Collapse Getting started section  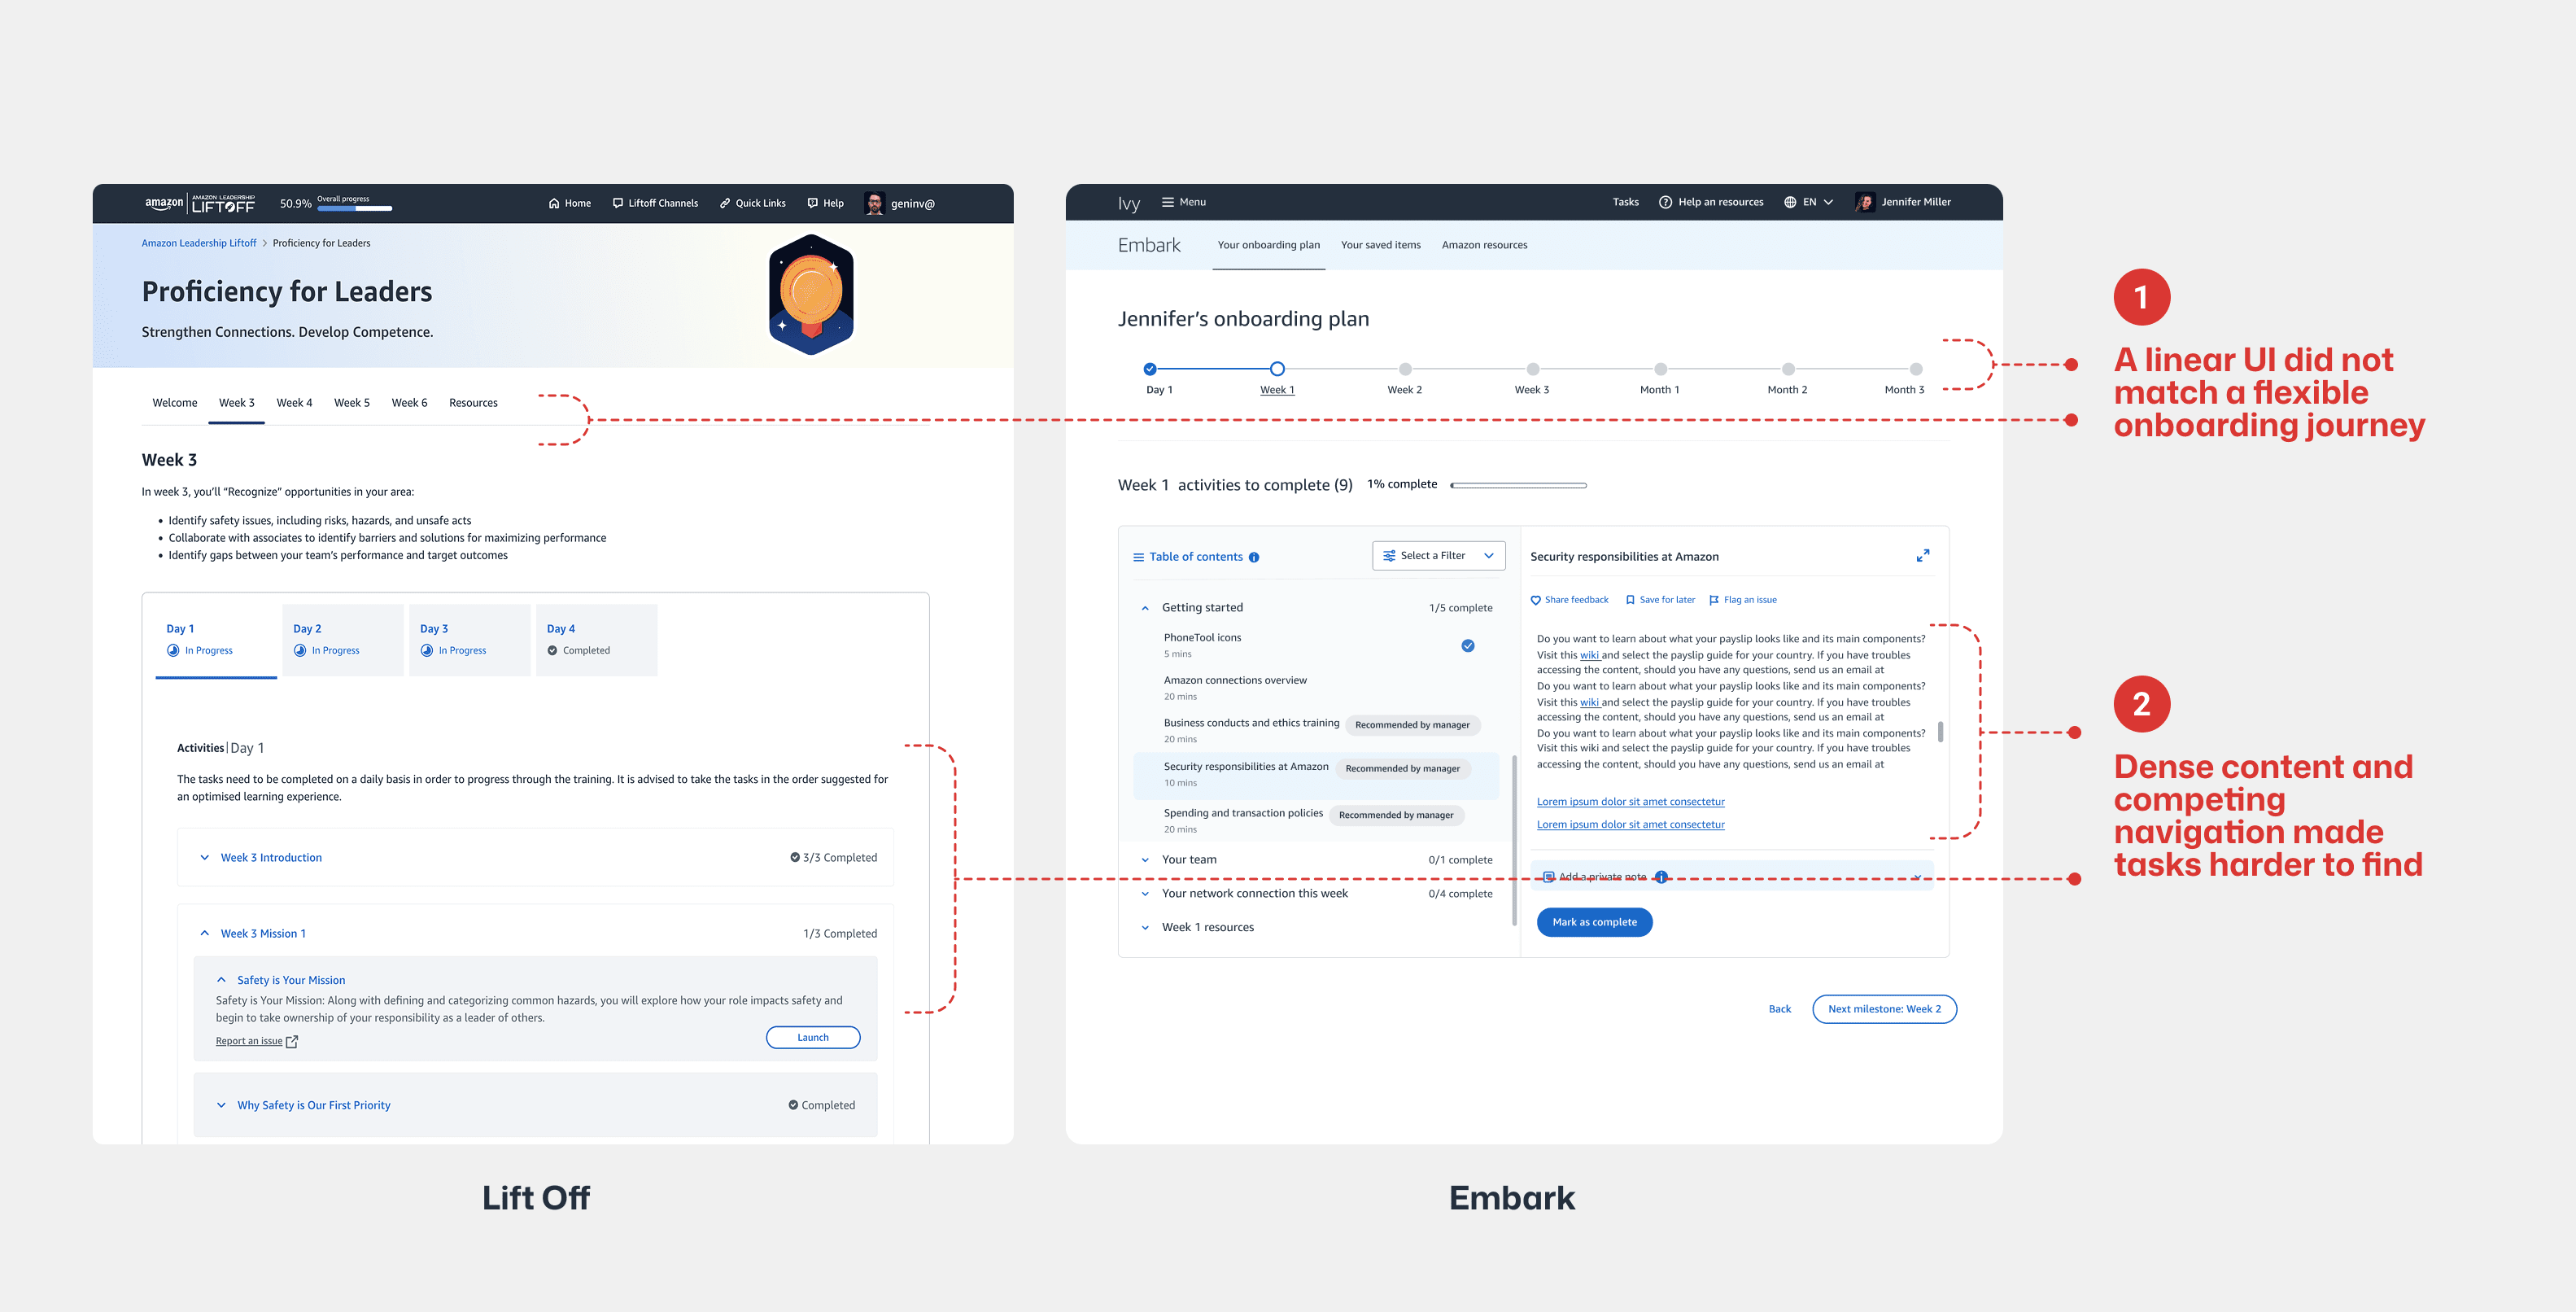tap(1145, 608)
